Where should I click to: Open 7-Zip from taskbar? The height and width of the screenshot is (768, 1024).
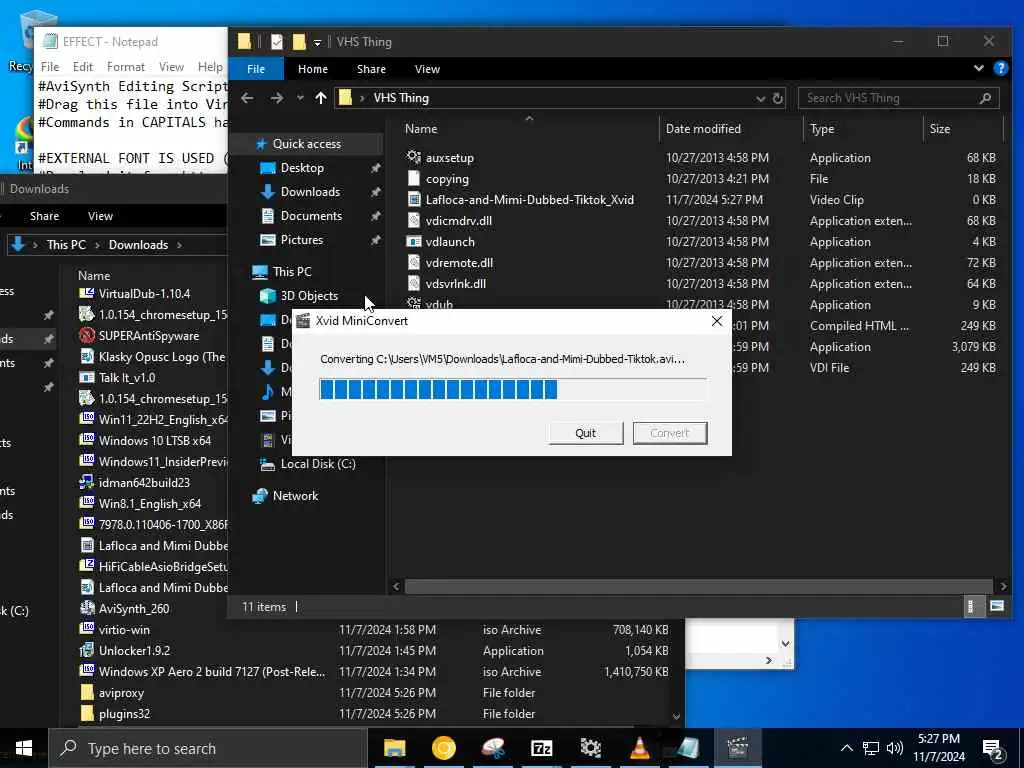(541, 748)
